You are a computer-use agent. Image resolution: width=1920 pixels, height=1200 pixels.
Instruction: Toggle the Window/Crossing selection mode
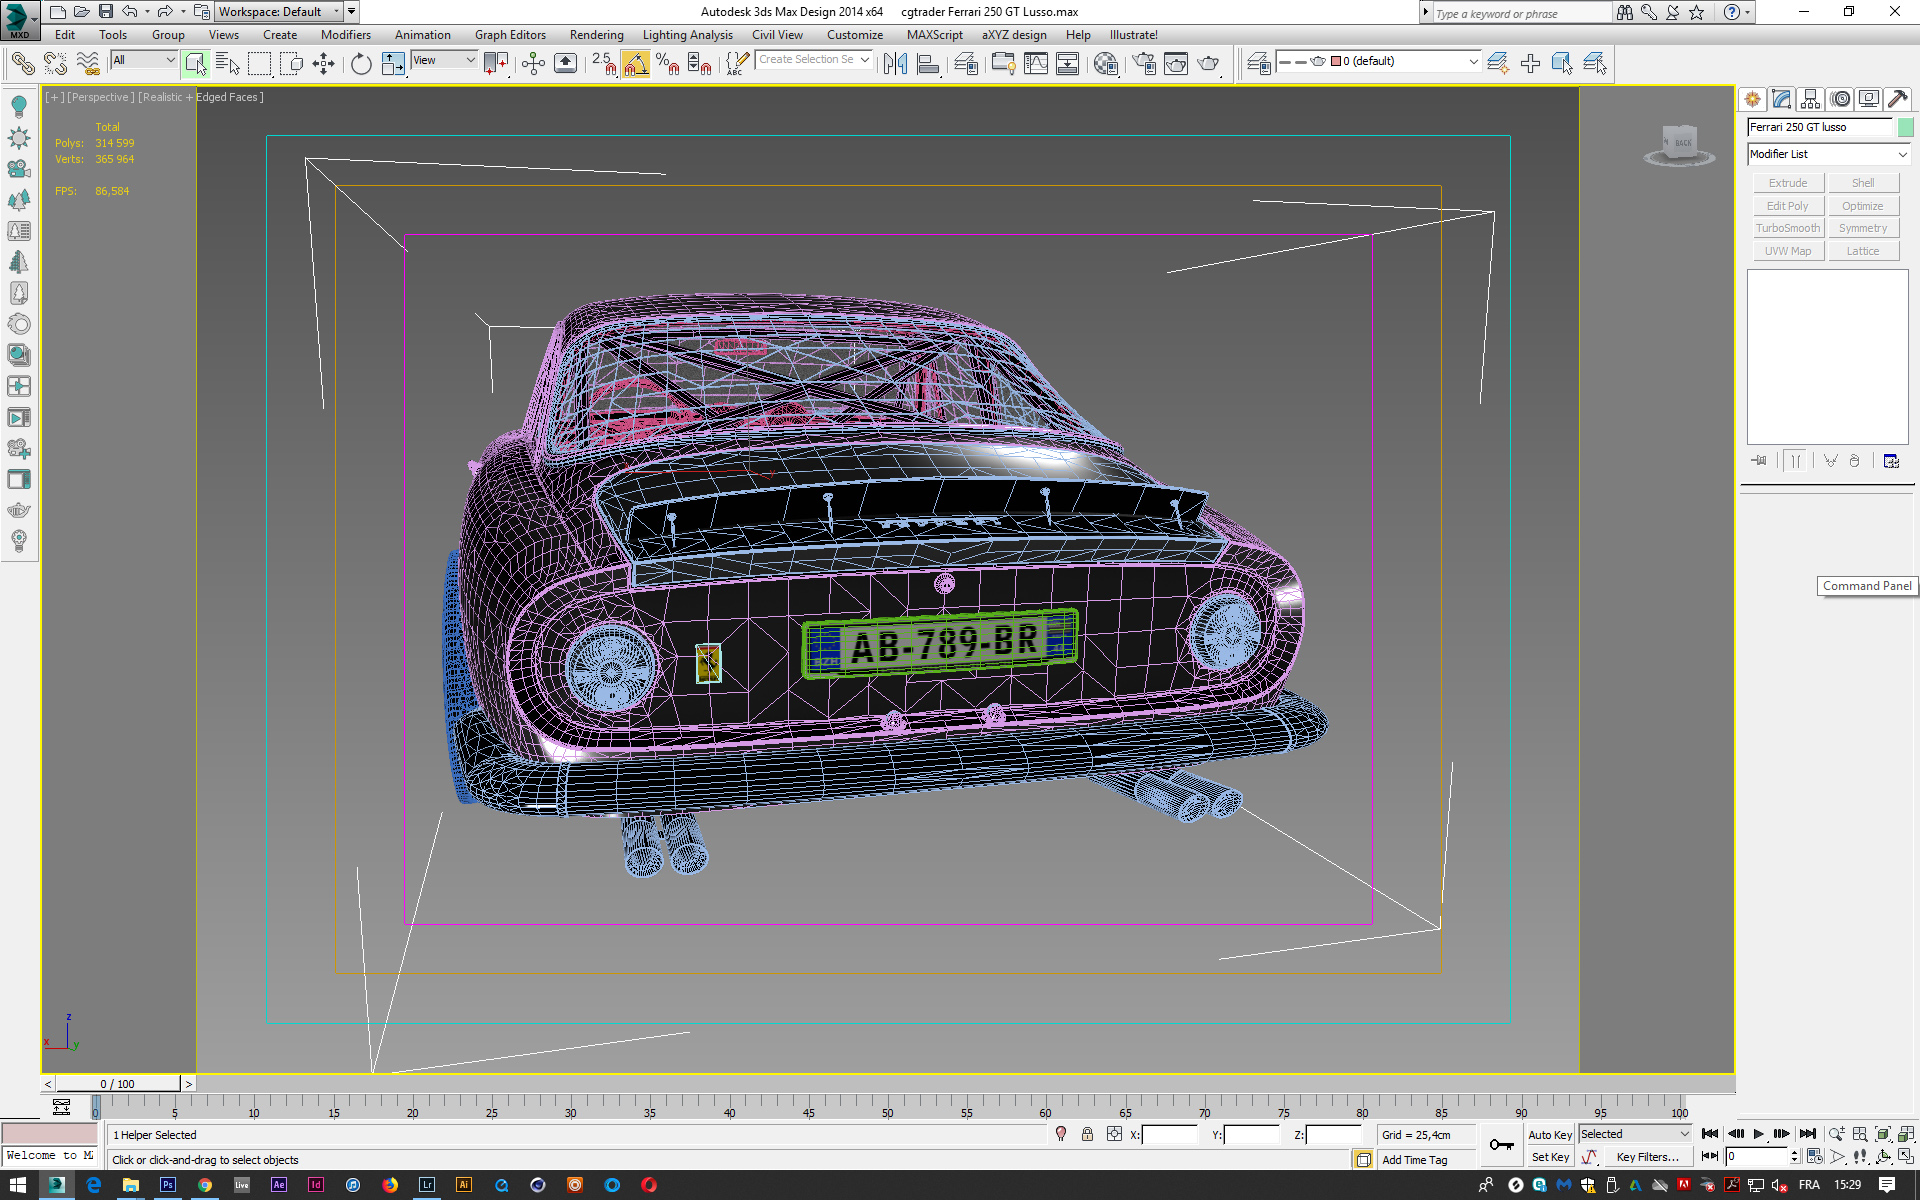291,64
